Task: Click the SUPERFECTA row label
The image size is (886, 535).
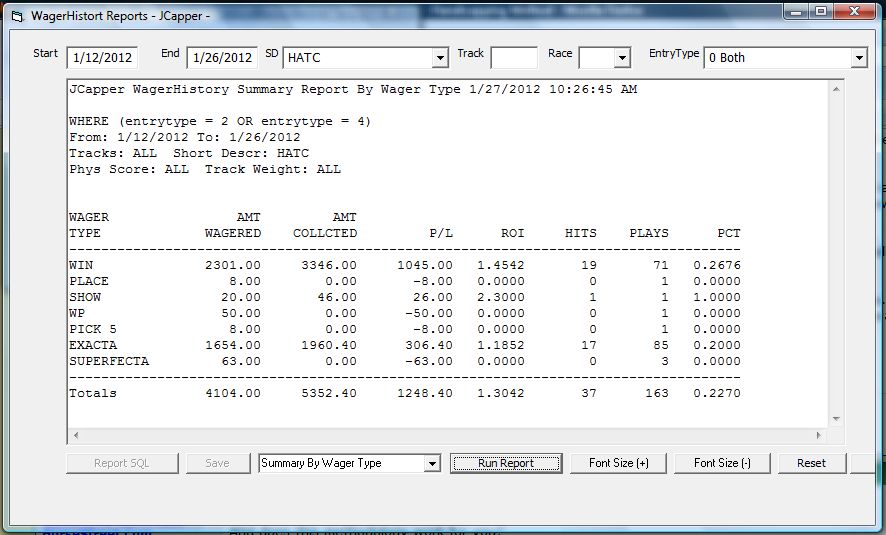Action: coord(109,361)
